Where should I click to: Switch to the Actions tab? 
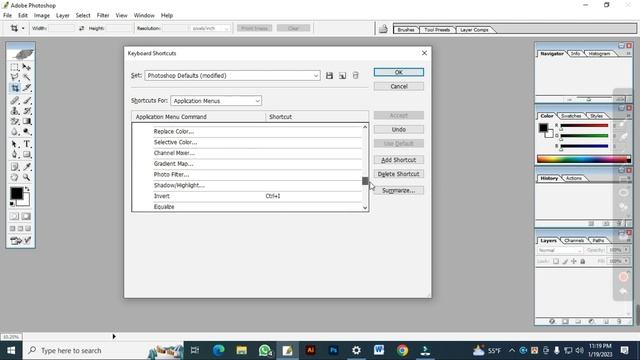tap(574, 178)
